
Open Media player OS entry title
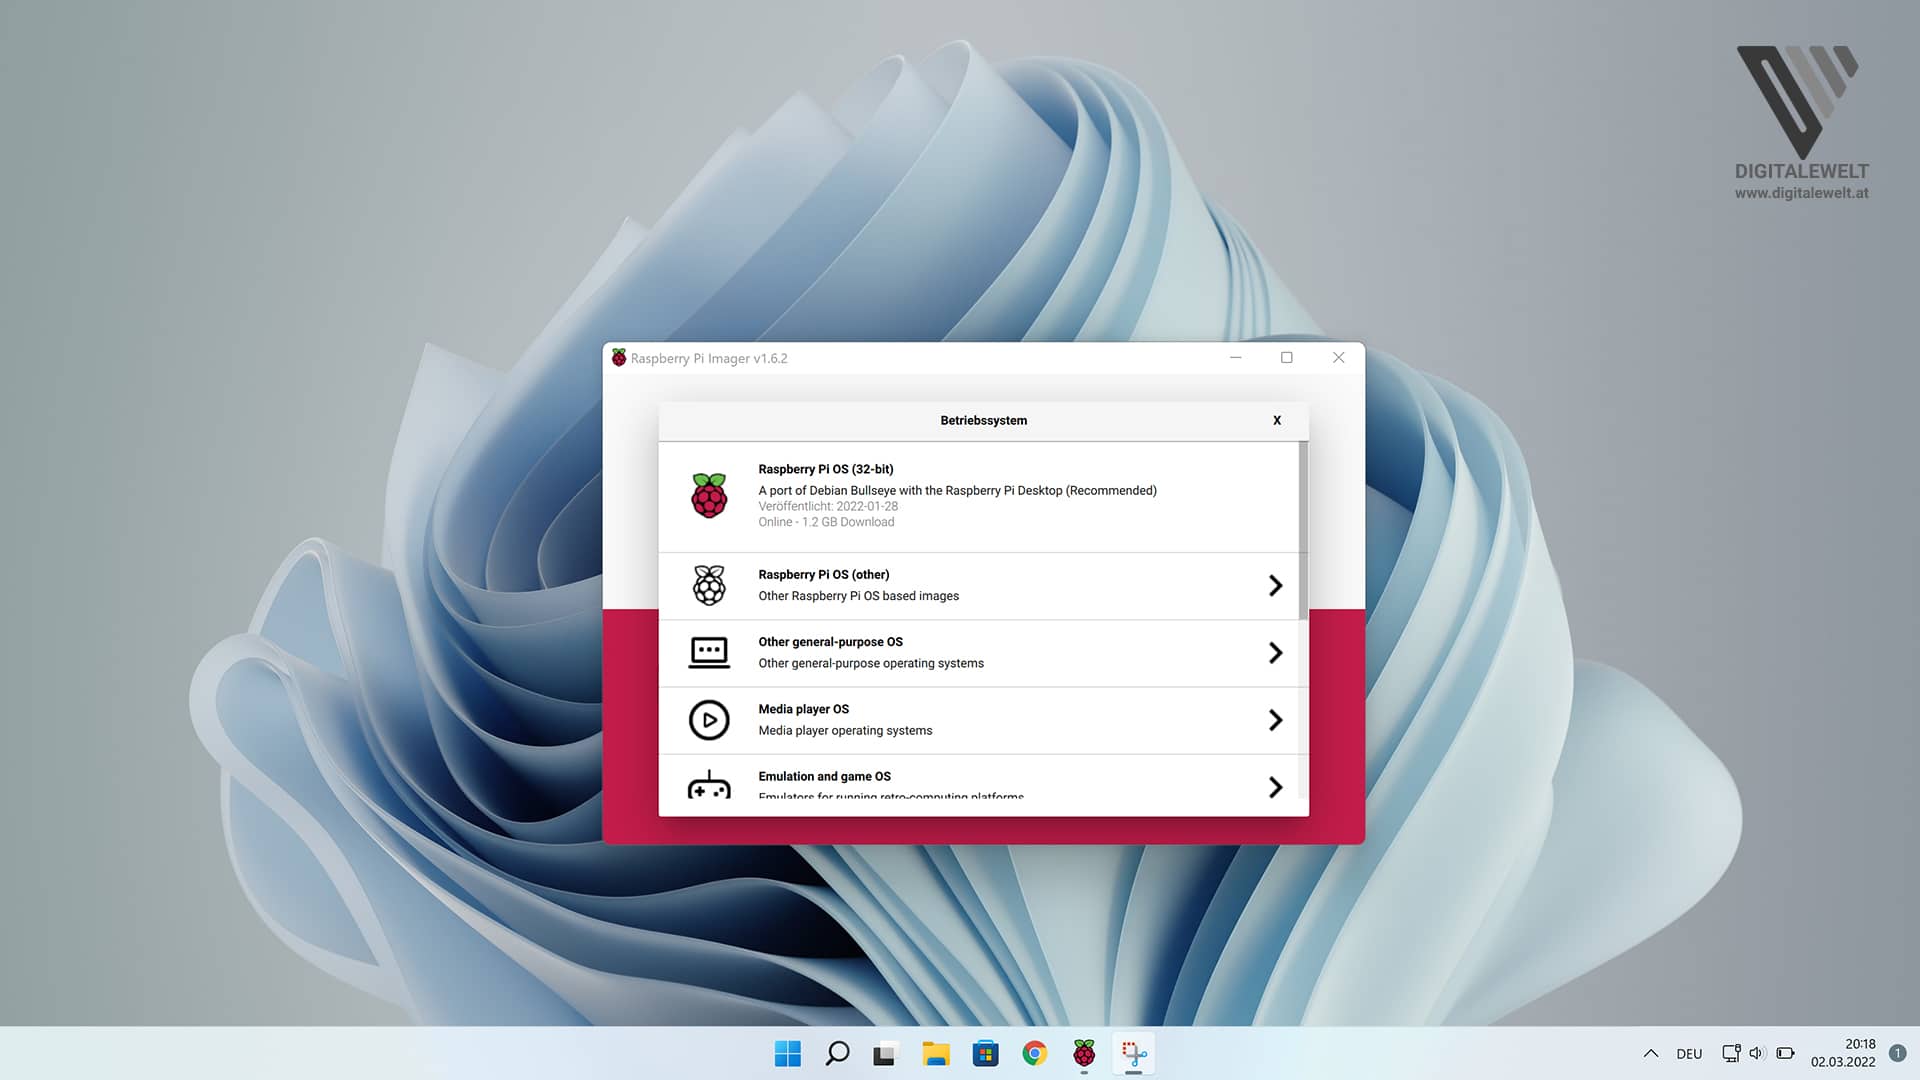pos(803,709)
